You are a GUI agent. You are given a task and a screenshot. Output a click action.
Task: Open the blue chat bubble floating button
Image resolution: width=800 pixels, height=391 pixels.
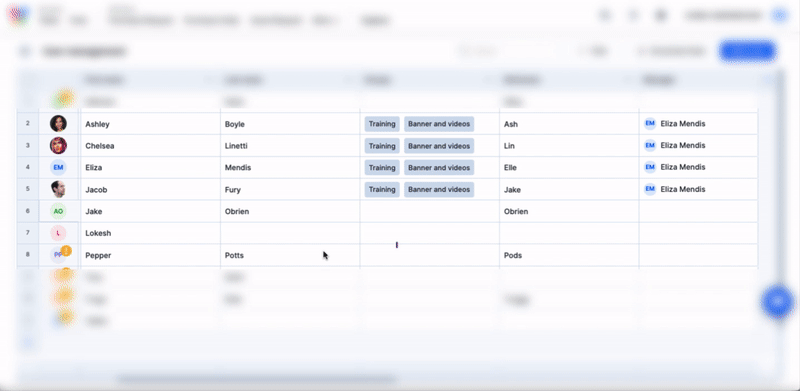778,302
